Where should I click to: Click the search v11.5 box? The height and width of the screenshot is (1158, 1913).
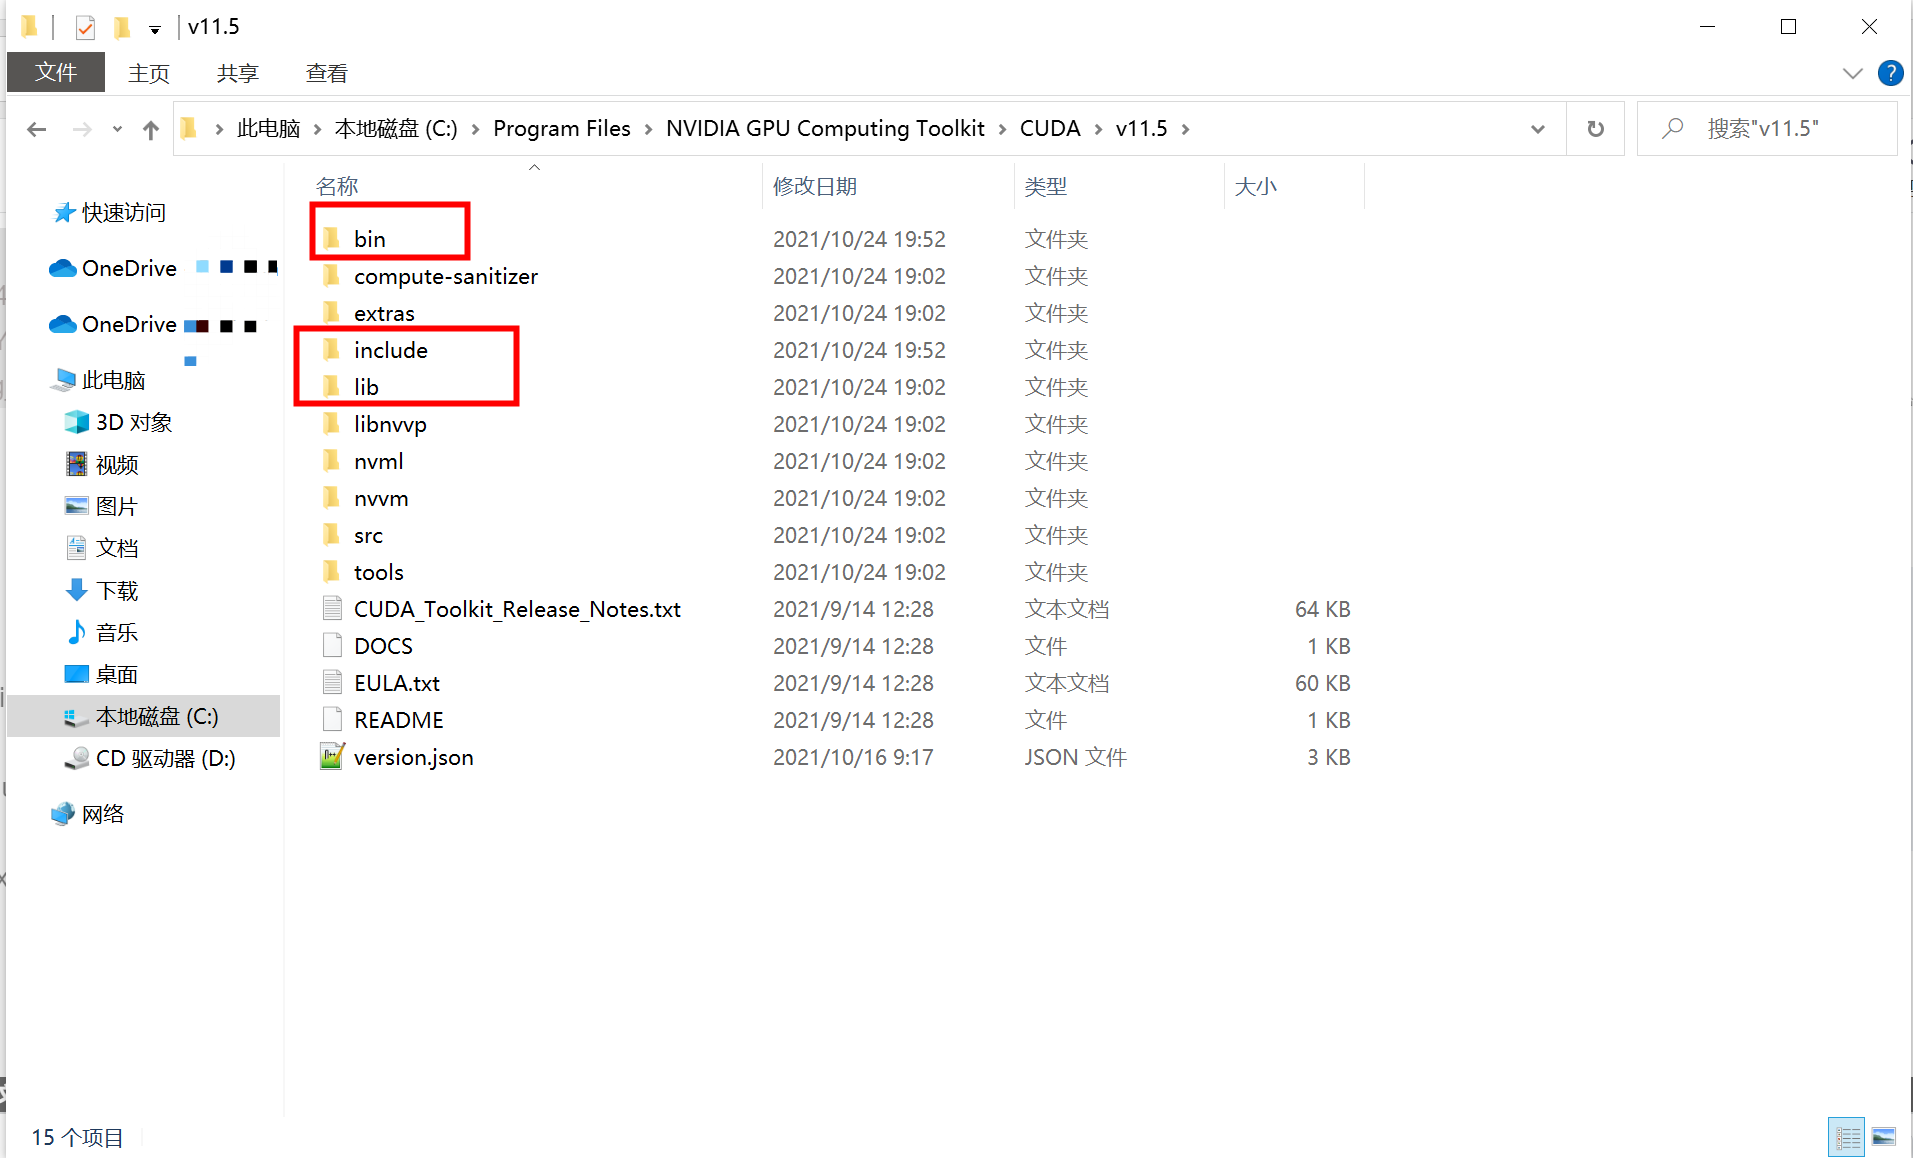[x=1766, y=129]
